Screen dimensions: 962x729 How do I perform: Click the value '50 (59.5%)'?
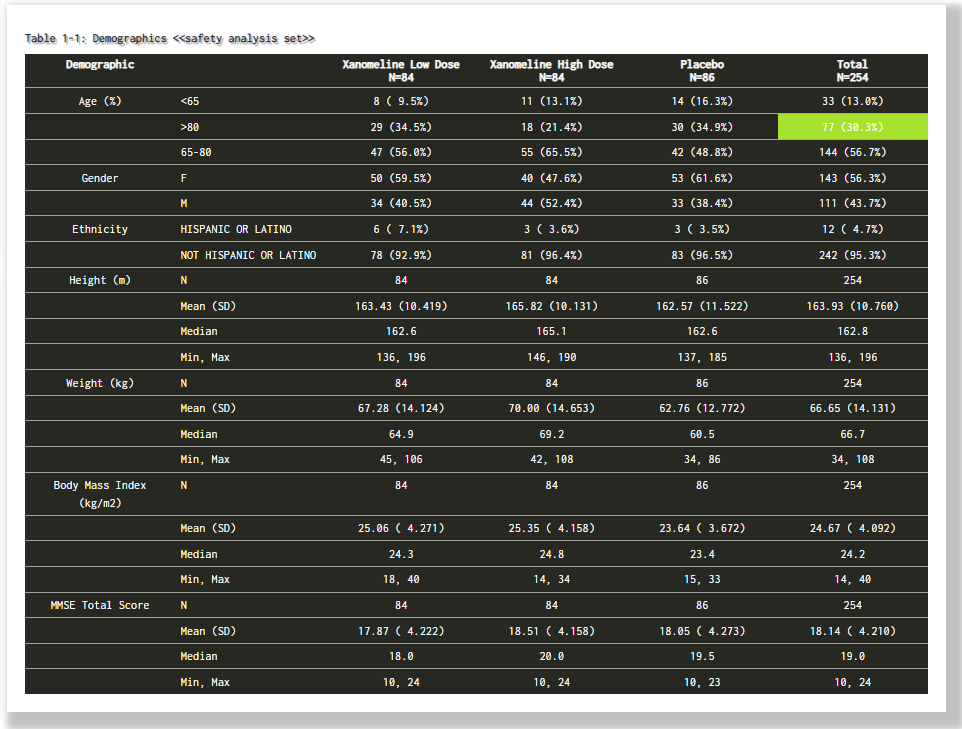401,178
